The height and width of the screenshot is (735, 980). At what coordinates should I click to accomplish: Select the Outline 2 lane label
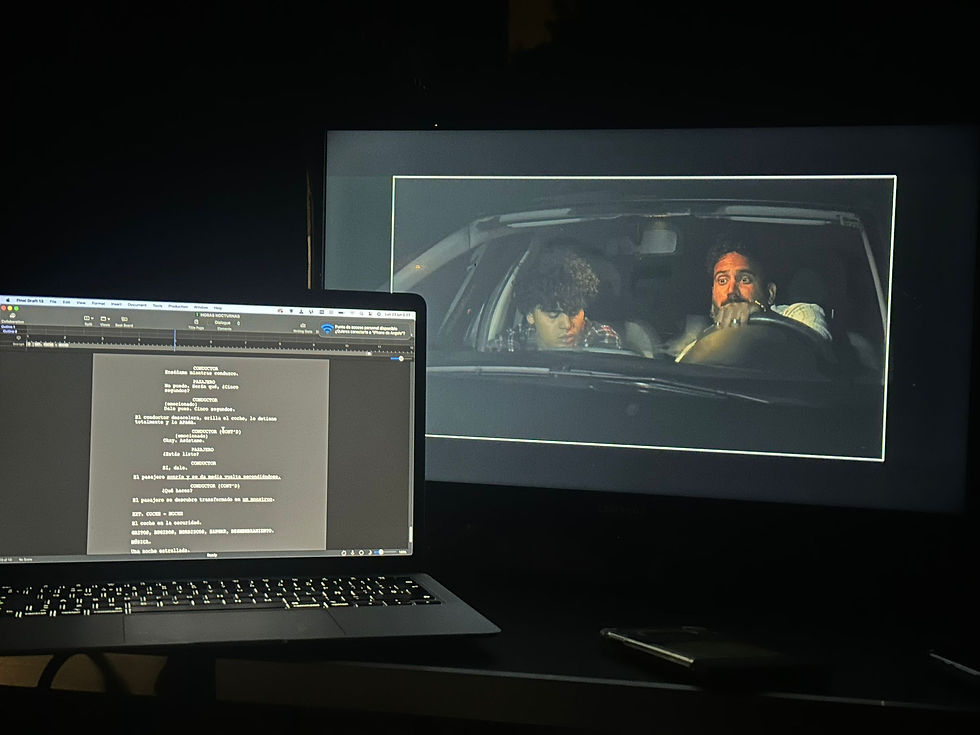coord(8,331)
